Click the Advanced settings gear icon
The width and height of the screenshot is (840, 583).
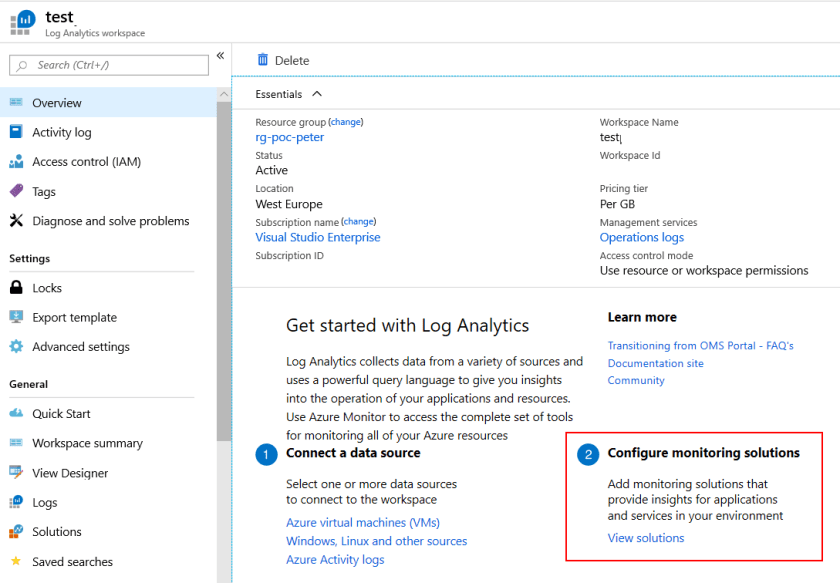[x=16, y=347]
